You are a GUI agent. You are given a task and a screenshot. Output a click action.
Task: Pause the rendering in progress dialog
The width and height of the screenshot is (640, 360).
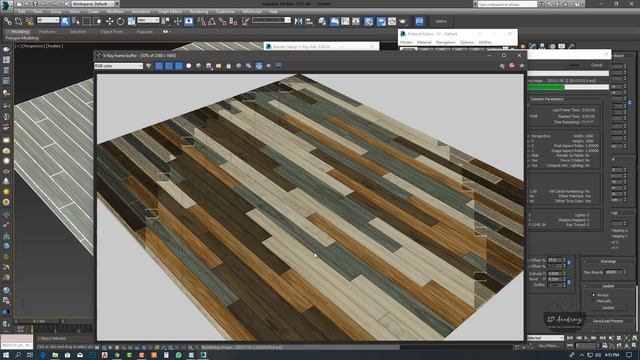click(x=575, y=65)
